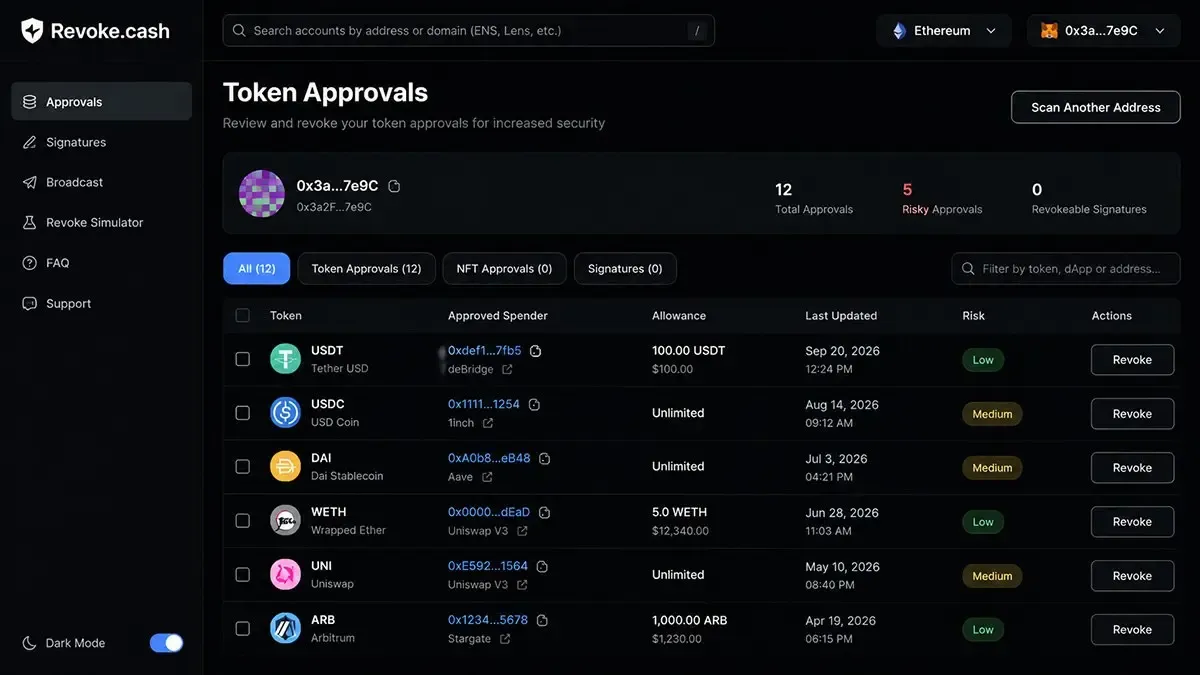Select the ARB row checkbox
The height and width of the screenshot is (675, 1200).
coord(242,629)
